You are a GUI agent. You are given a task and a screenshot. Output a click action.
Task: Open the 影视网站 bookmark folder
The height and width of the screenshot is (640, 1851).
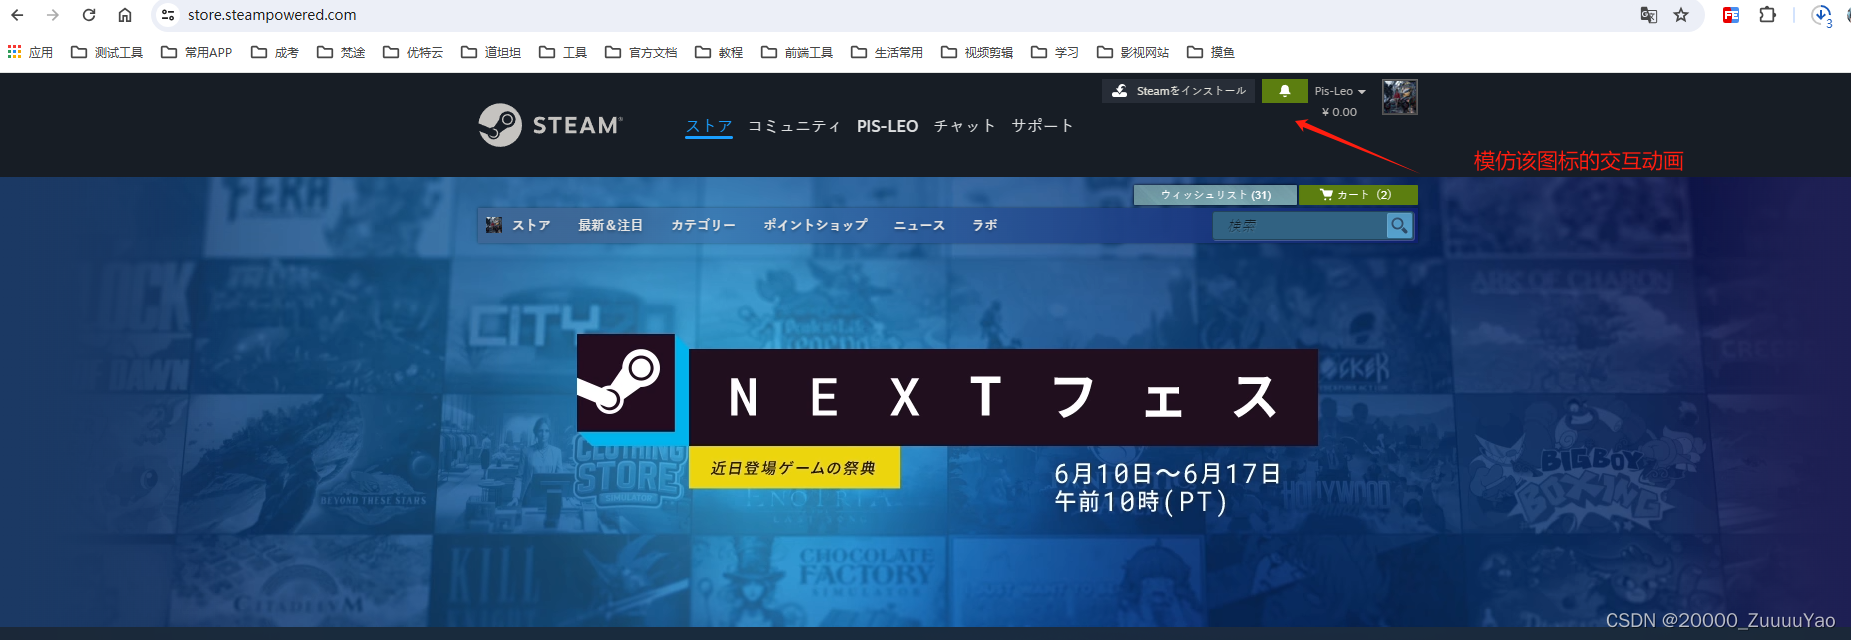coord(1133,52)
